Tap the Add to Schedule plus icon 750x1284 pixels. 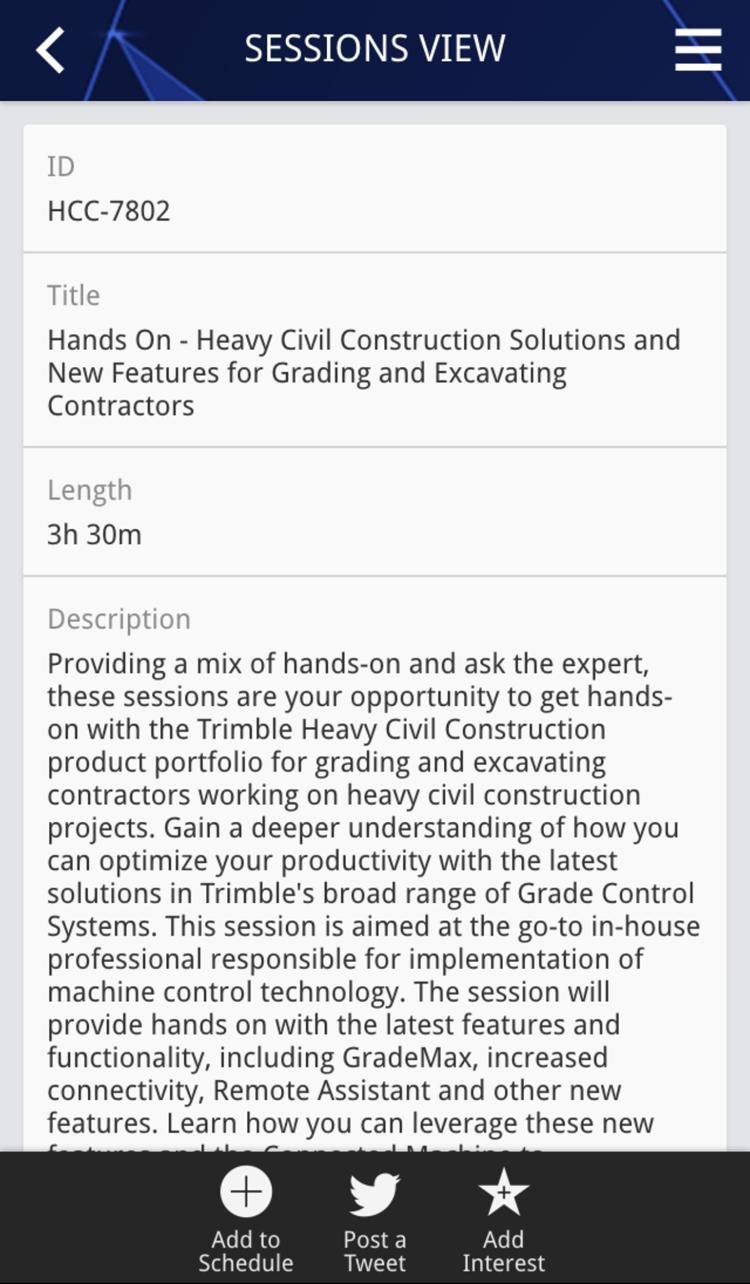pyautogui.click(x=245, y=1191)
